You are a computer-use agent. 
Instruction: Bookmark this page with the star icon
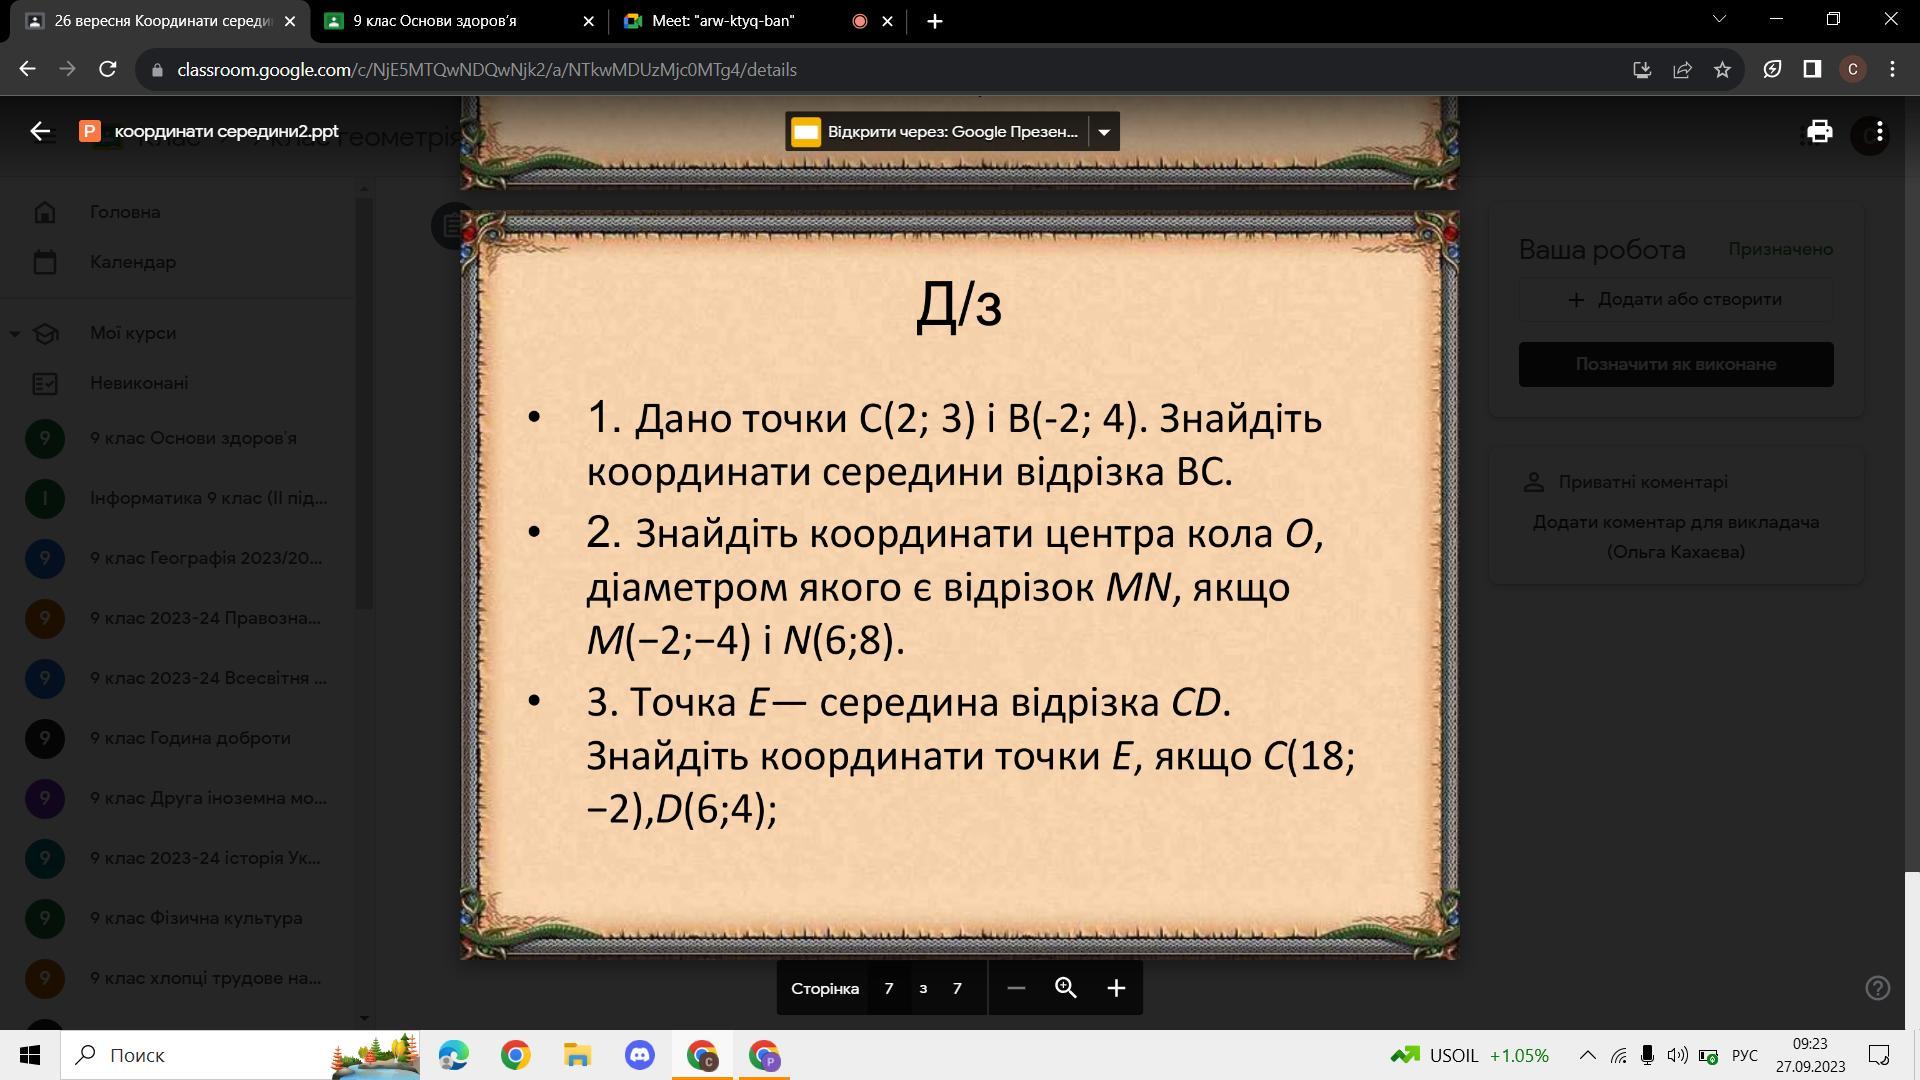click(x=1722, y=70)
